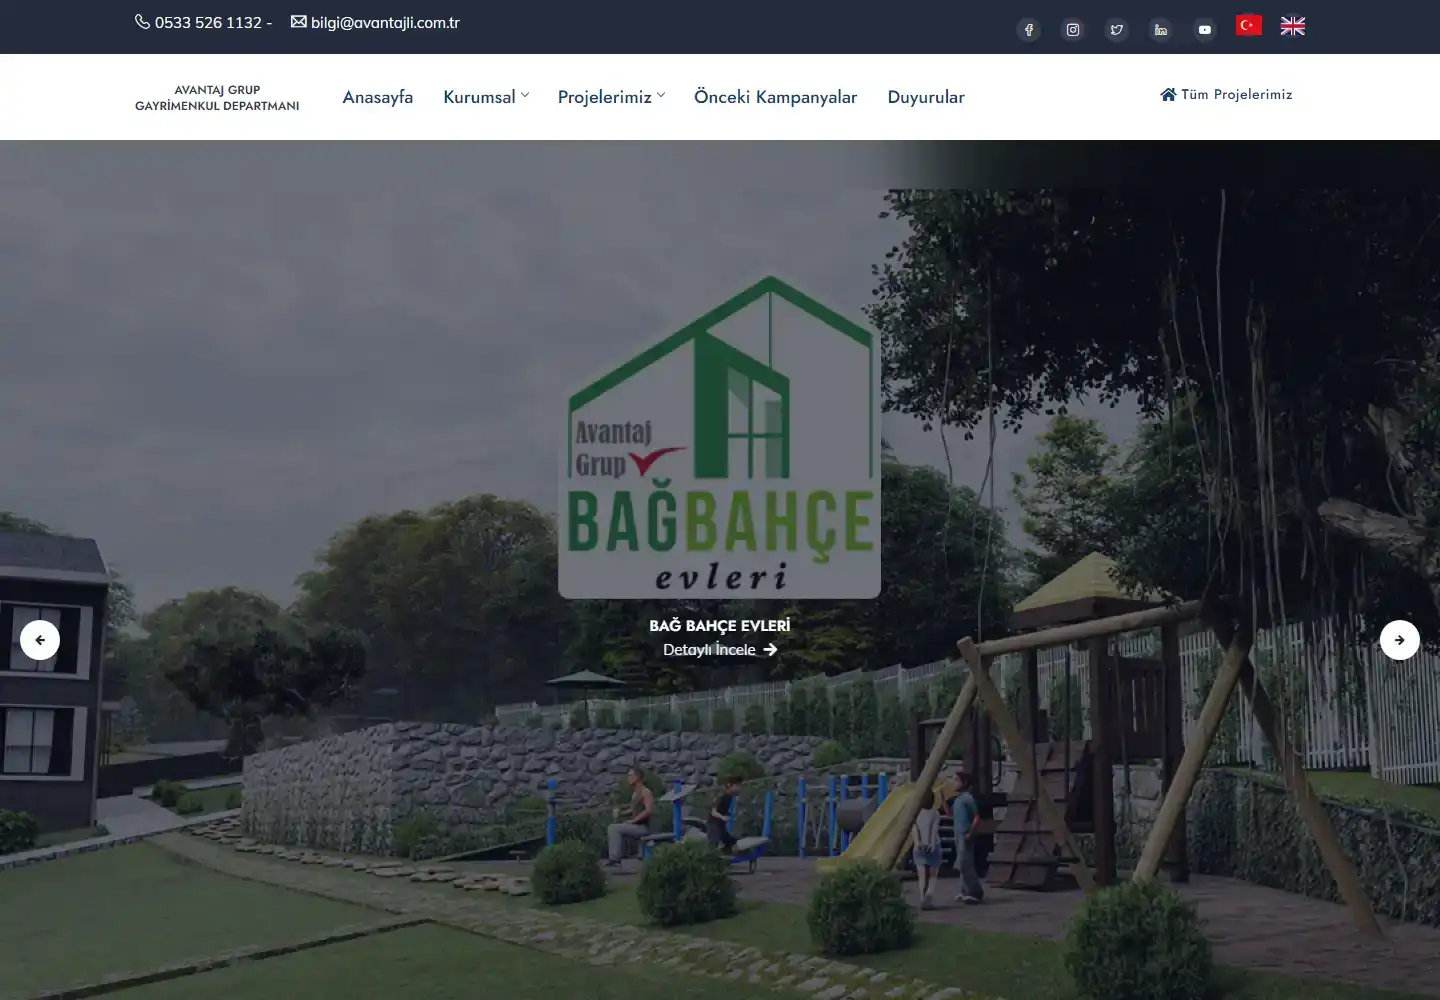1440x1000 pixels.
Task: Go to next slide with right arrow
Action: tap(1400, 640)
